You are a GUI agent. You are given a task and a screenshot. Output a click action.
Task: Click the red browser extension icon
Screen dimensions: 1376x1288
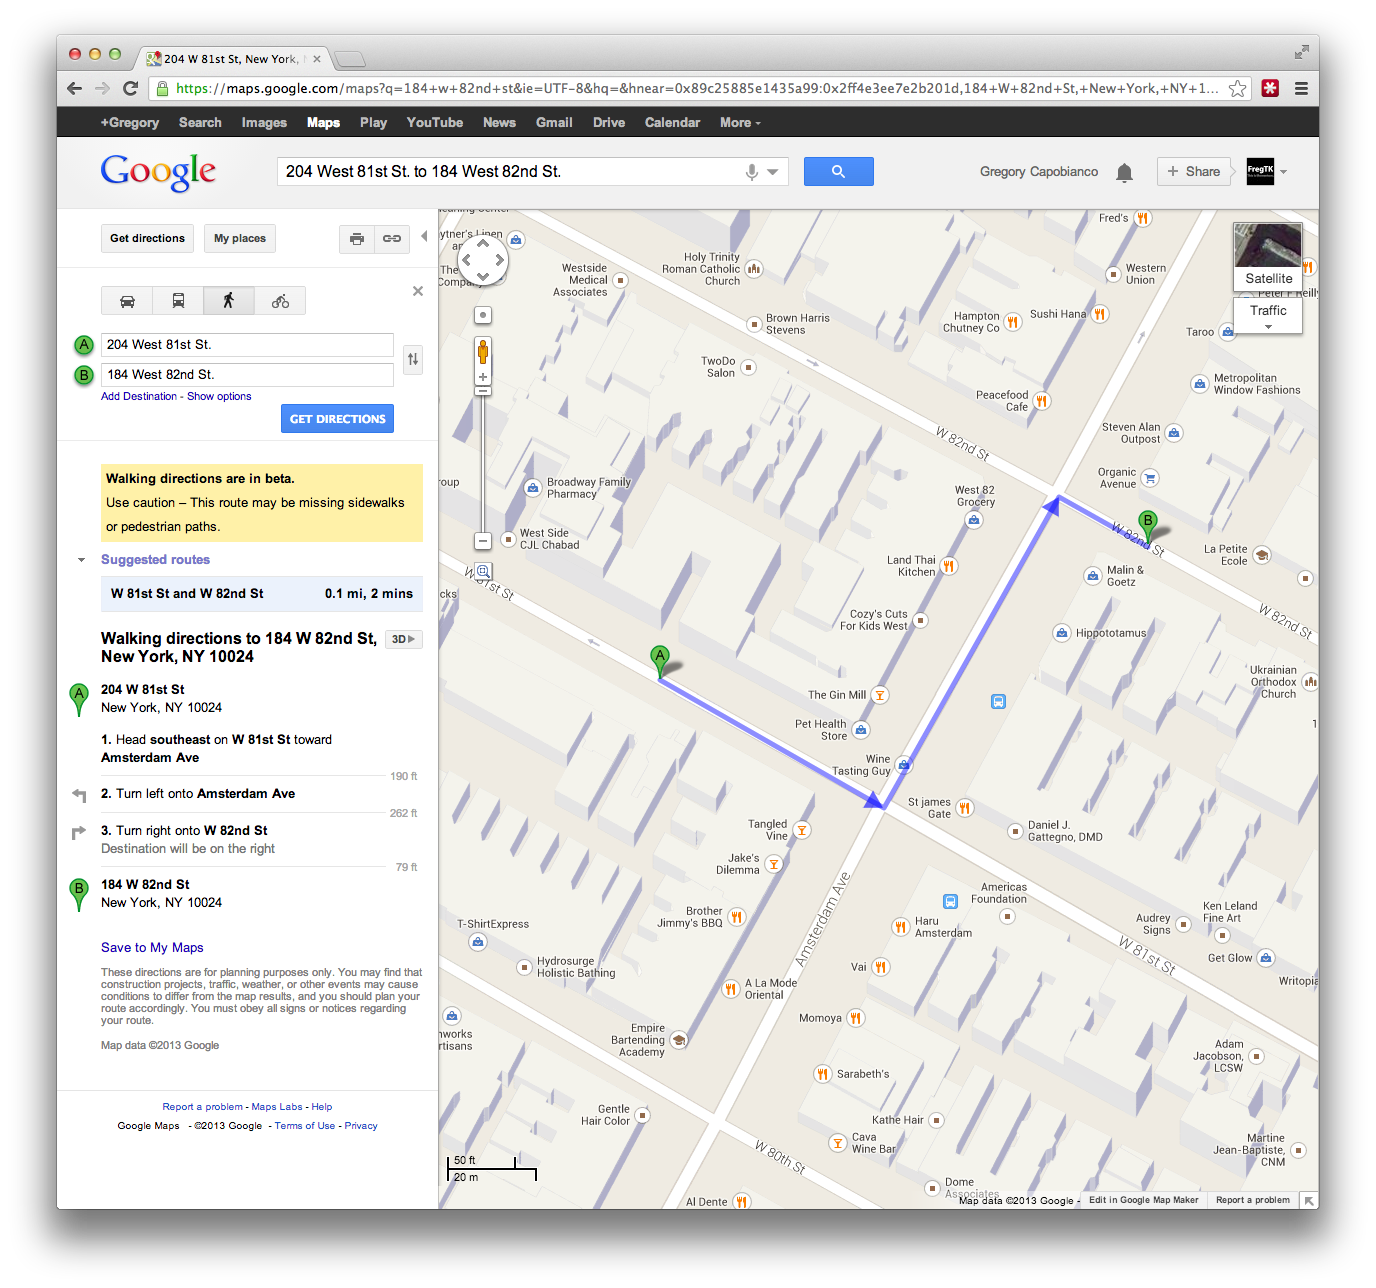tap(1270, 88)
